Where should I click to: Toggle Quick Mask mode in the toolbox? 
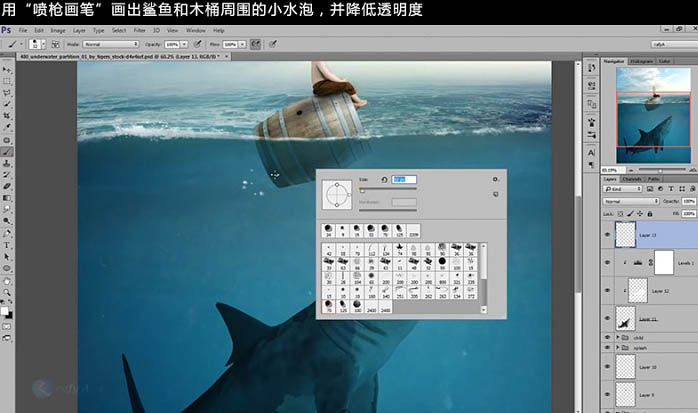[7, 327]
